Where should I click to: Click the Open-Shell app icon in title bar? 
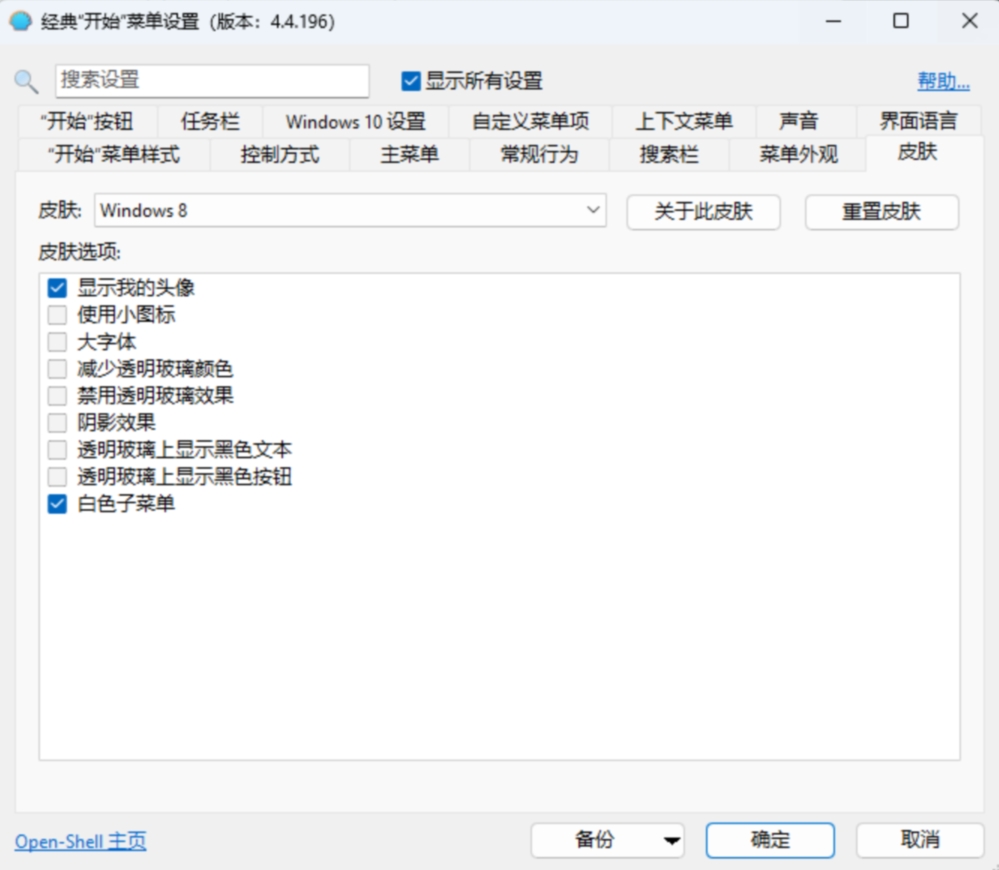pyautogui.click(x=20, y=21)
